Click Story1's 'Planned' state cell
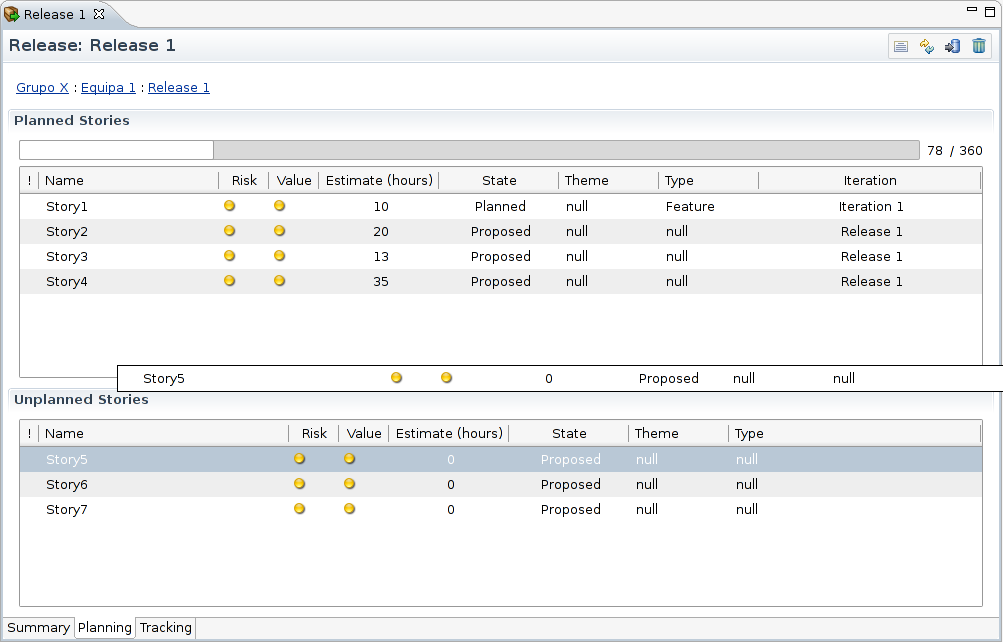This screenshot has height=642, width=1003. 500,207
